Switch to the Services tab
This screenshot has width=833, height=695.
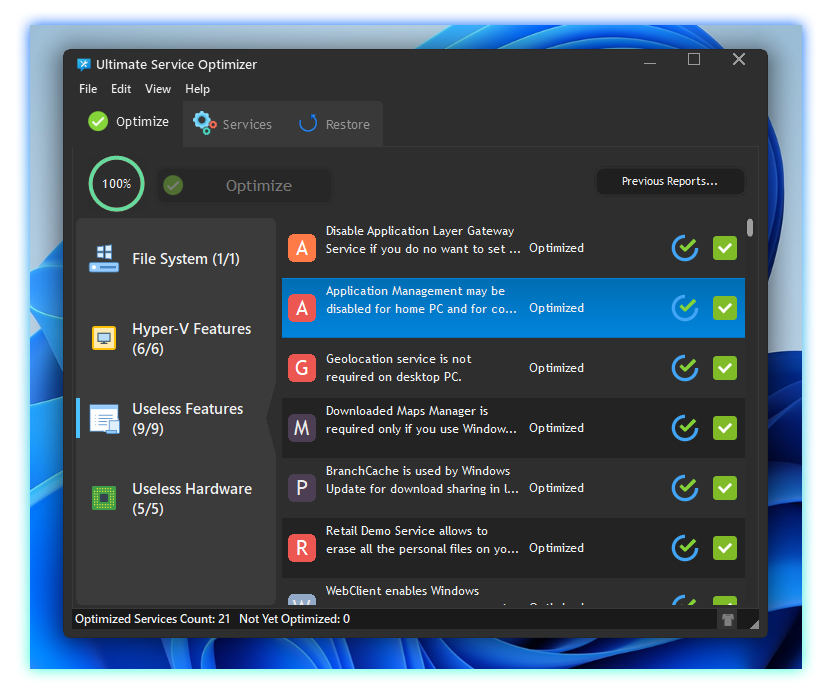[233, 124]
